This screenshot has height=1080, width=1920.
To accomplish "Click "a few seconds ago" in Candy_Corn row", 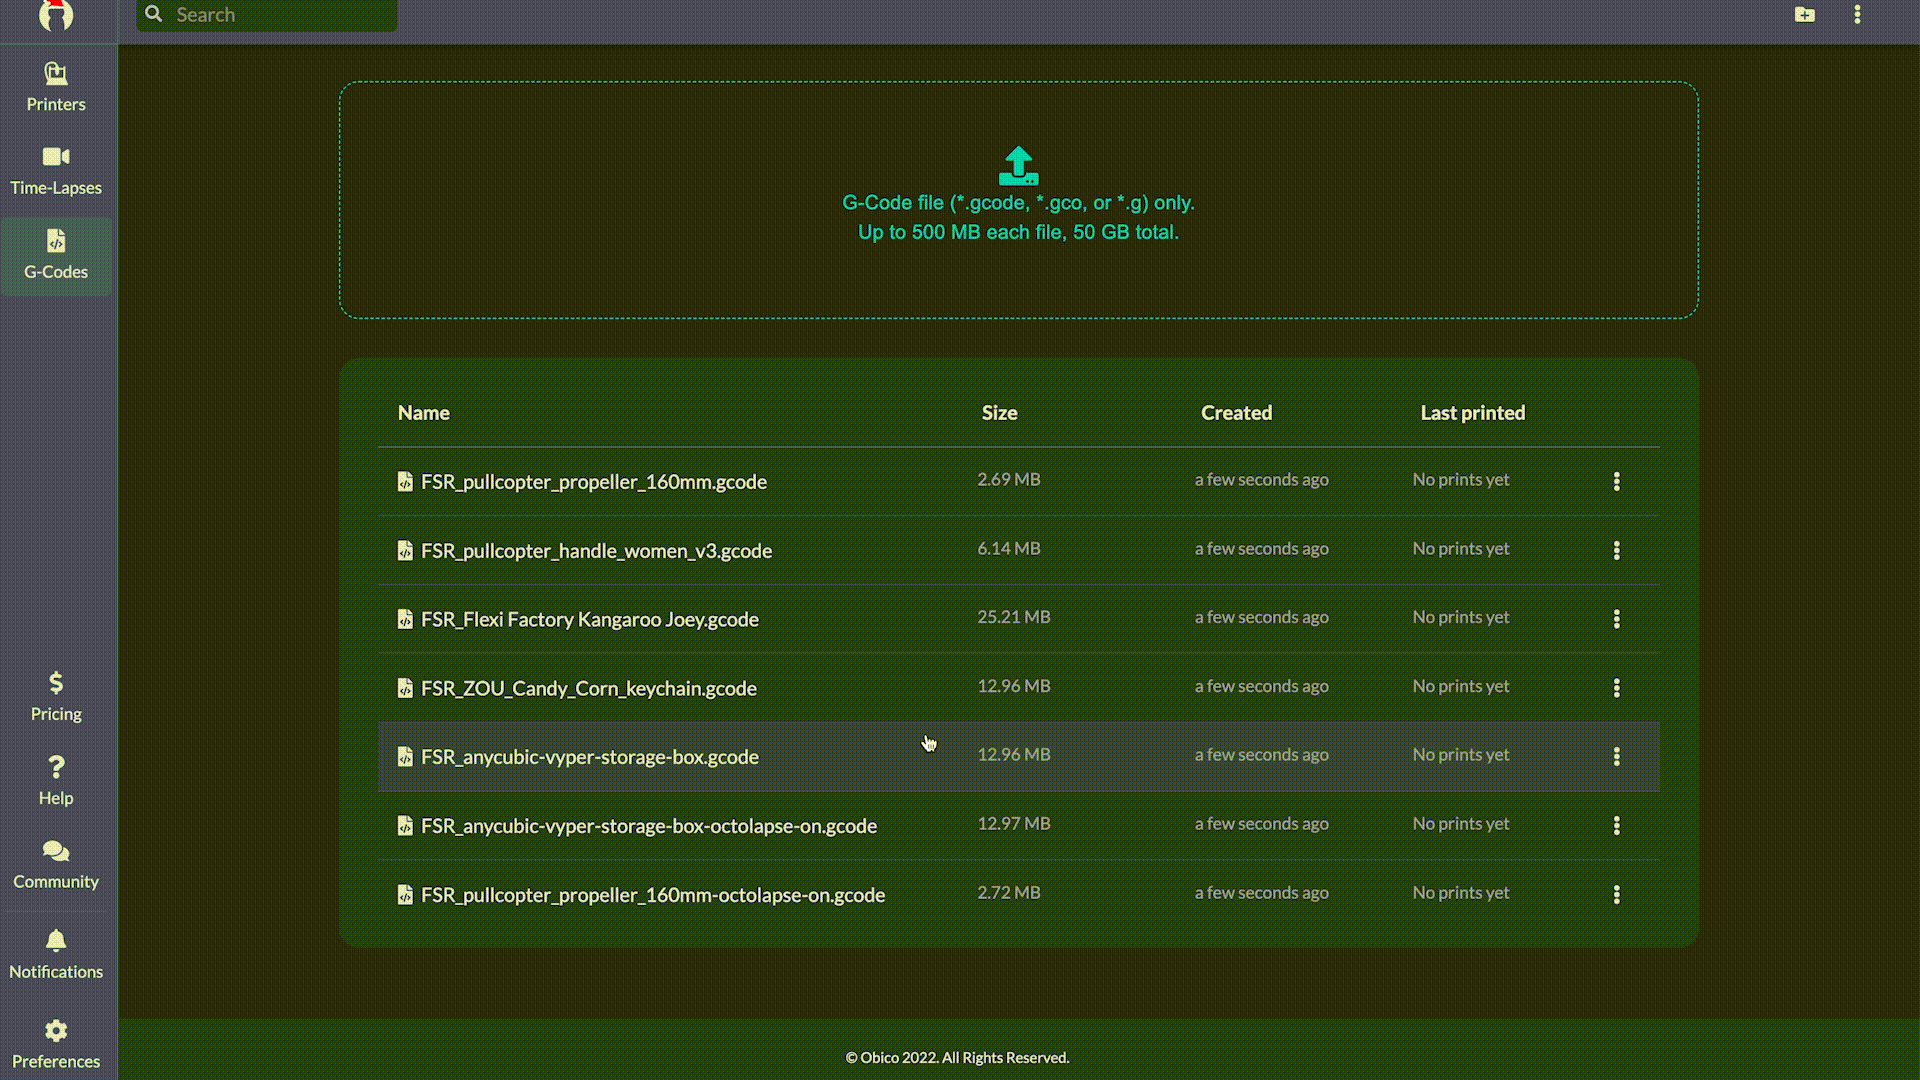I will point(1262,686).
